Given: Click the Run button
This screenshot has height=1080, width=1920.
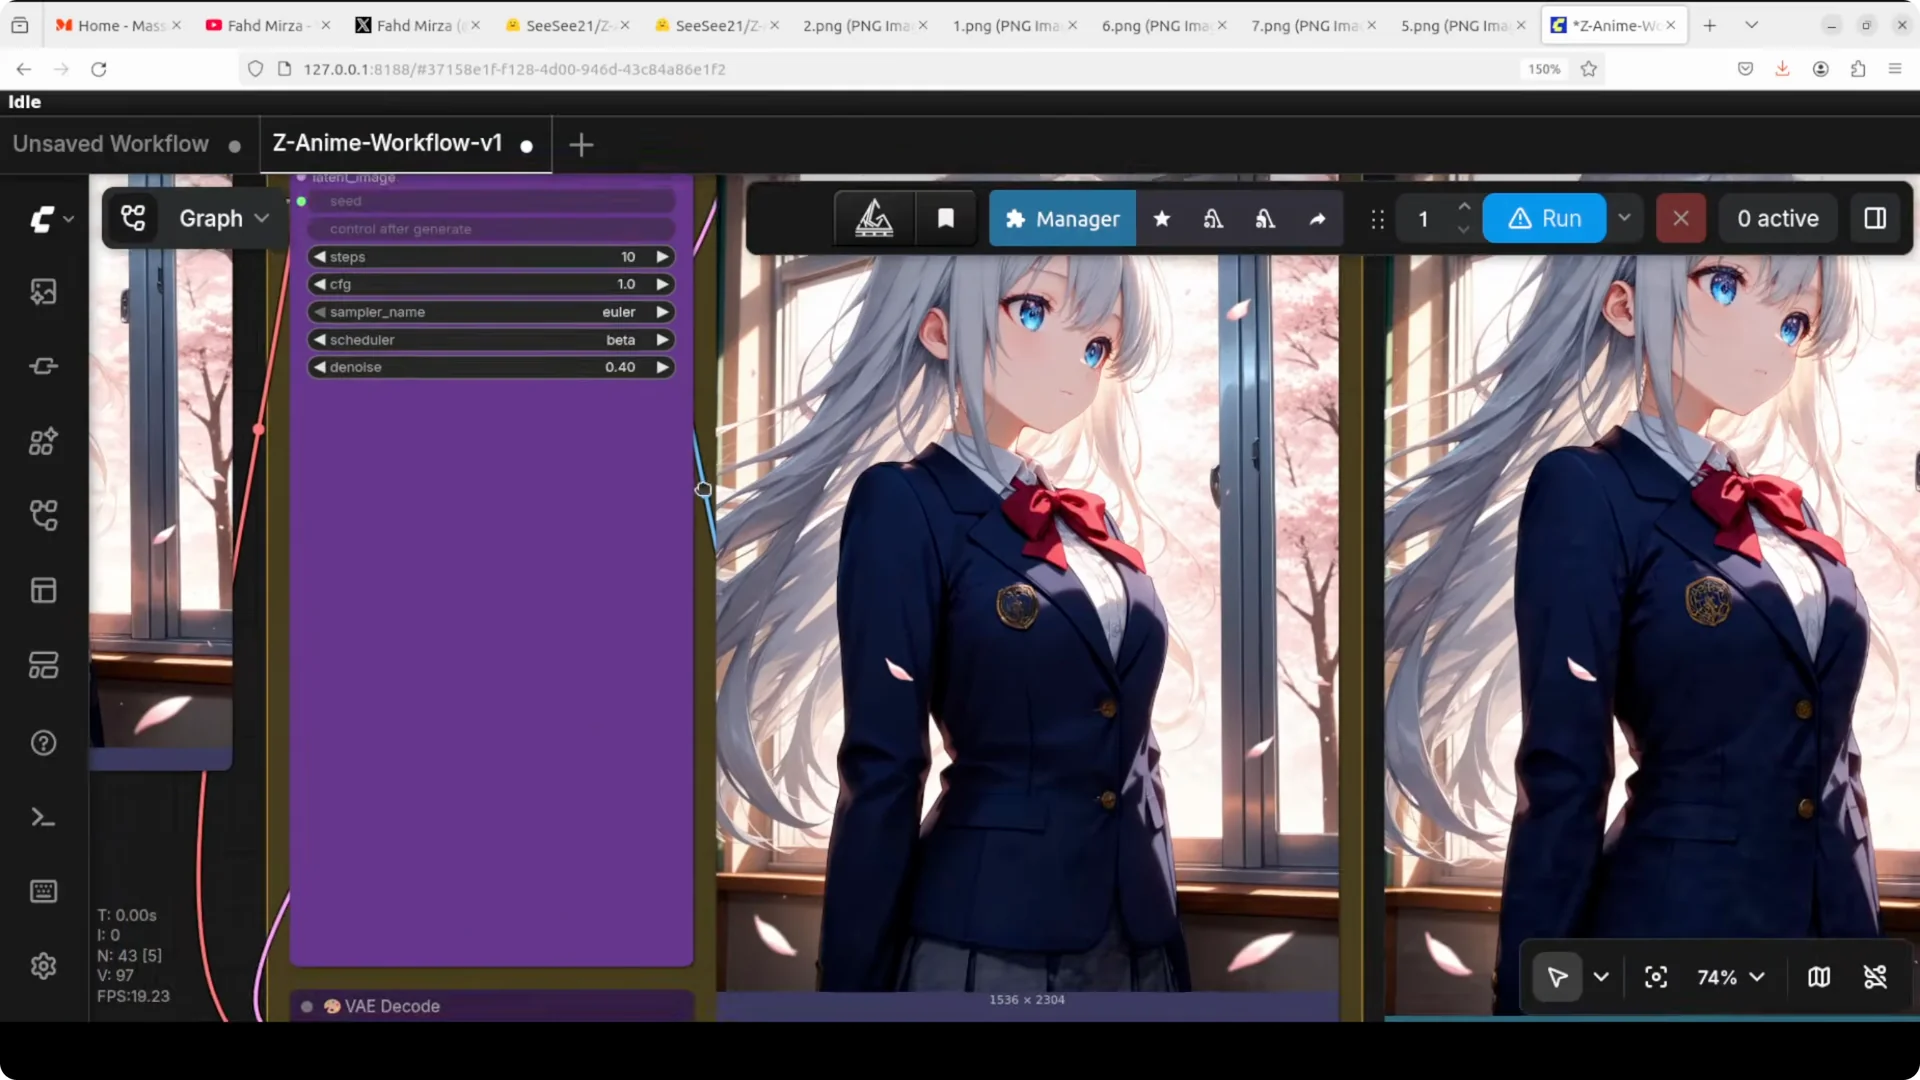Looking at the screenshot, I should tap(1544, 218).
